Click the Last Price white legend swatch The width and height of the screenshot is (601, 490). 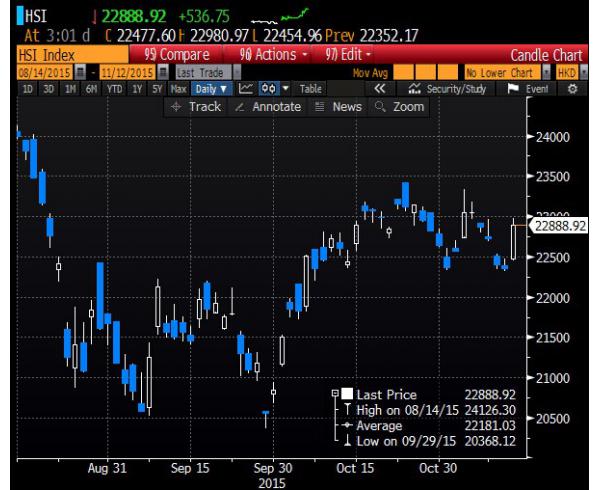(x=347, y=393)
